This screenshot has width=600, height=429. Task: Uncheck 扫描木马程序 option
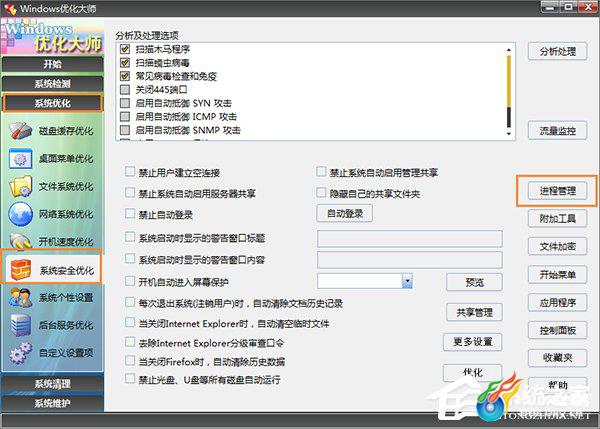click(x=125, y=49)
